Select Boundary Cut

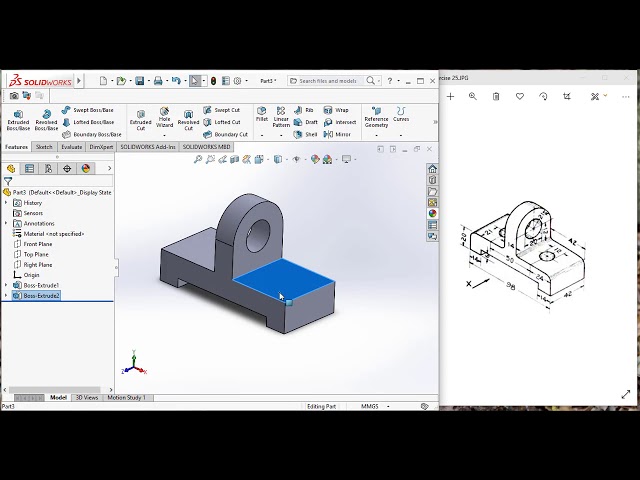coord(225,134)
